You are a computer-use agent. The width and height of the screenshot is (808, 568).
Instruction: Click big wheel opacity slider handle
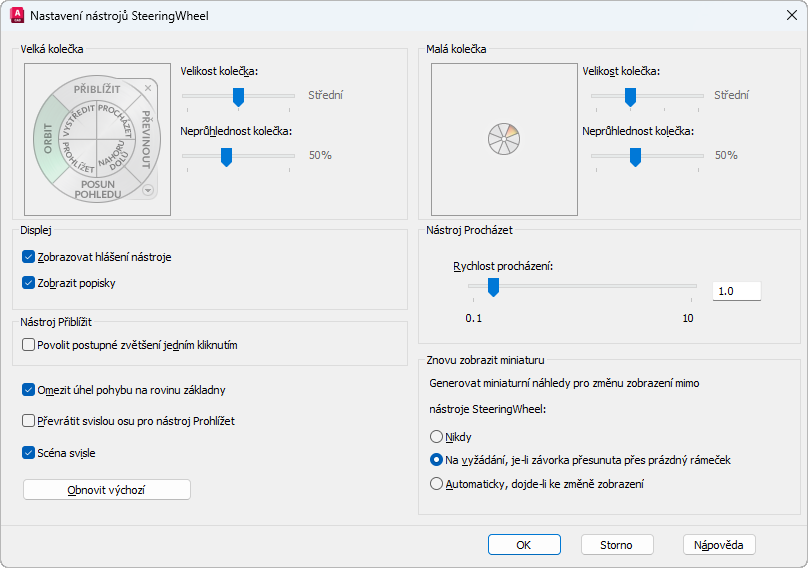(226, 157)
